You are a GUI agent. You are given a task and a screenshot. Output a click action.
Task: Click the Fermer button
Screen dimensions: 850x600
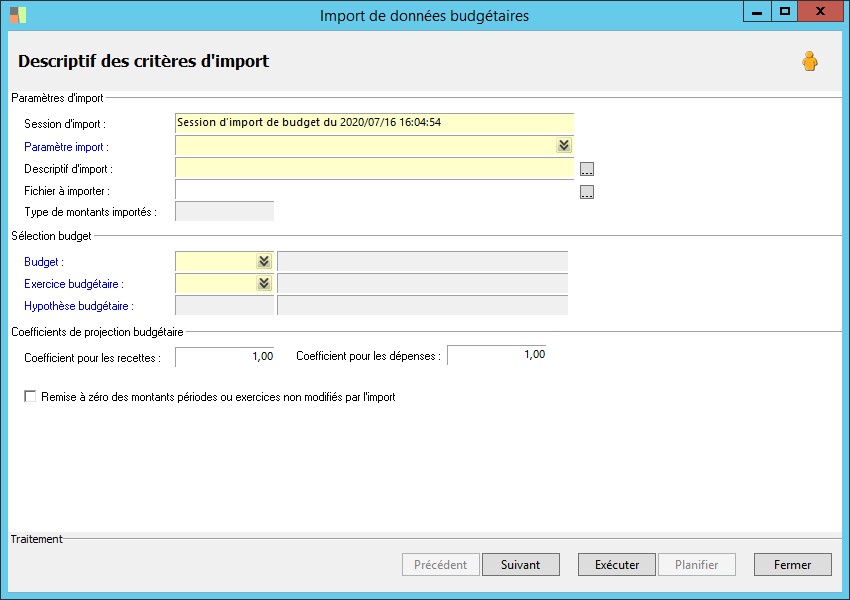[793, 565]
